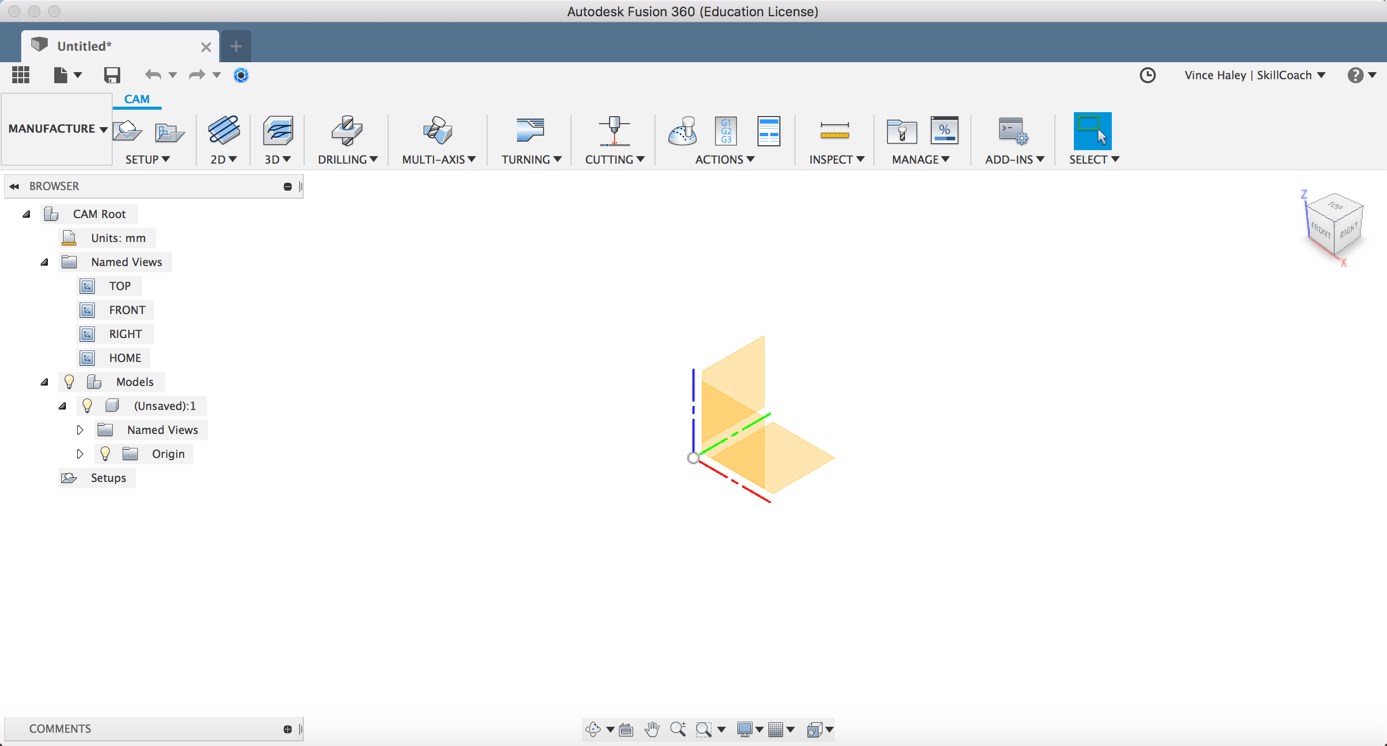Open the Tool Library icon
This screenshot has width=1387, height=746.
click(902, 131)
